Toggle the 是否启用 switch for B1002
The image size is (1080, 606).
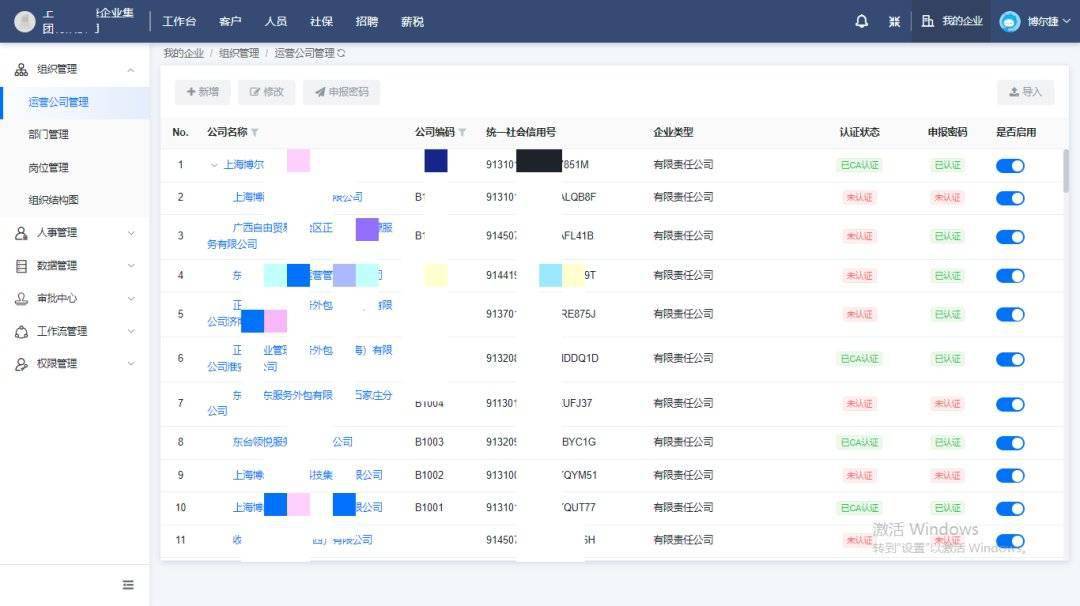(x=1010, y=476)
